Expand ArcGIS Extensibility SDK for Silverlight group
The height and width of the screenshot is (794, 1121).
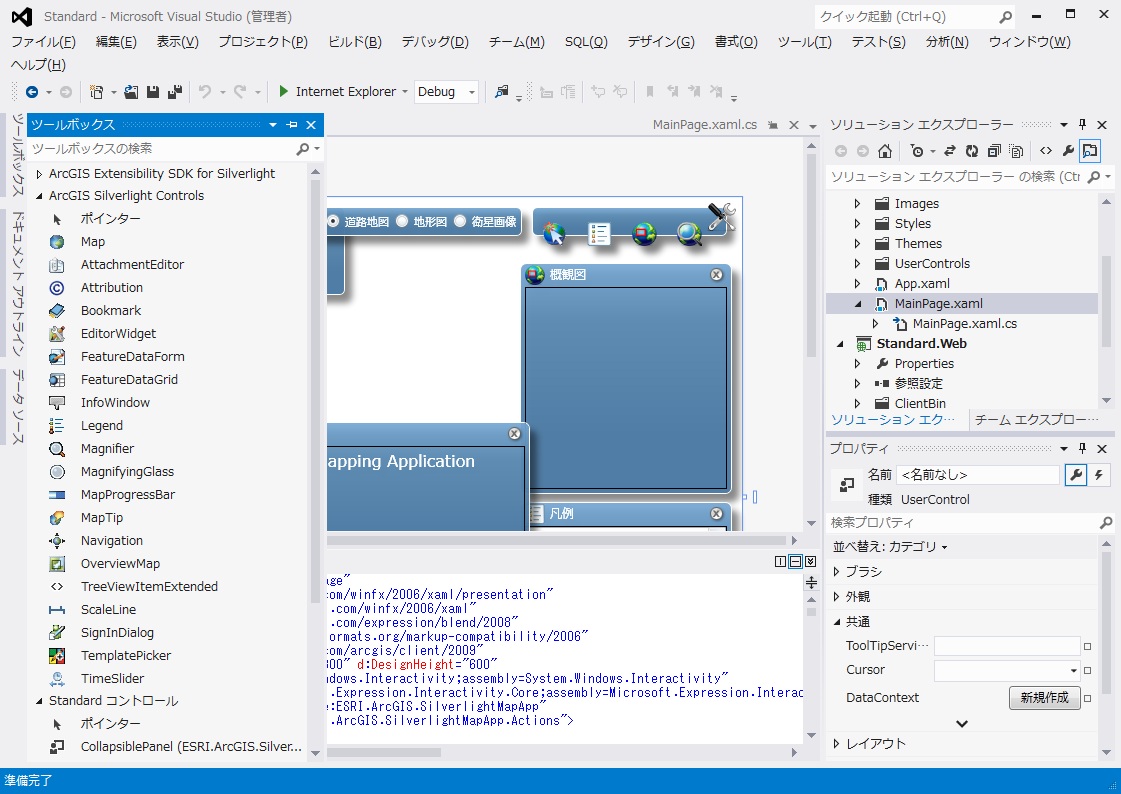point(39,174)
